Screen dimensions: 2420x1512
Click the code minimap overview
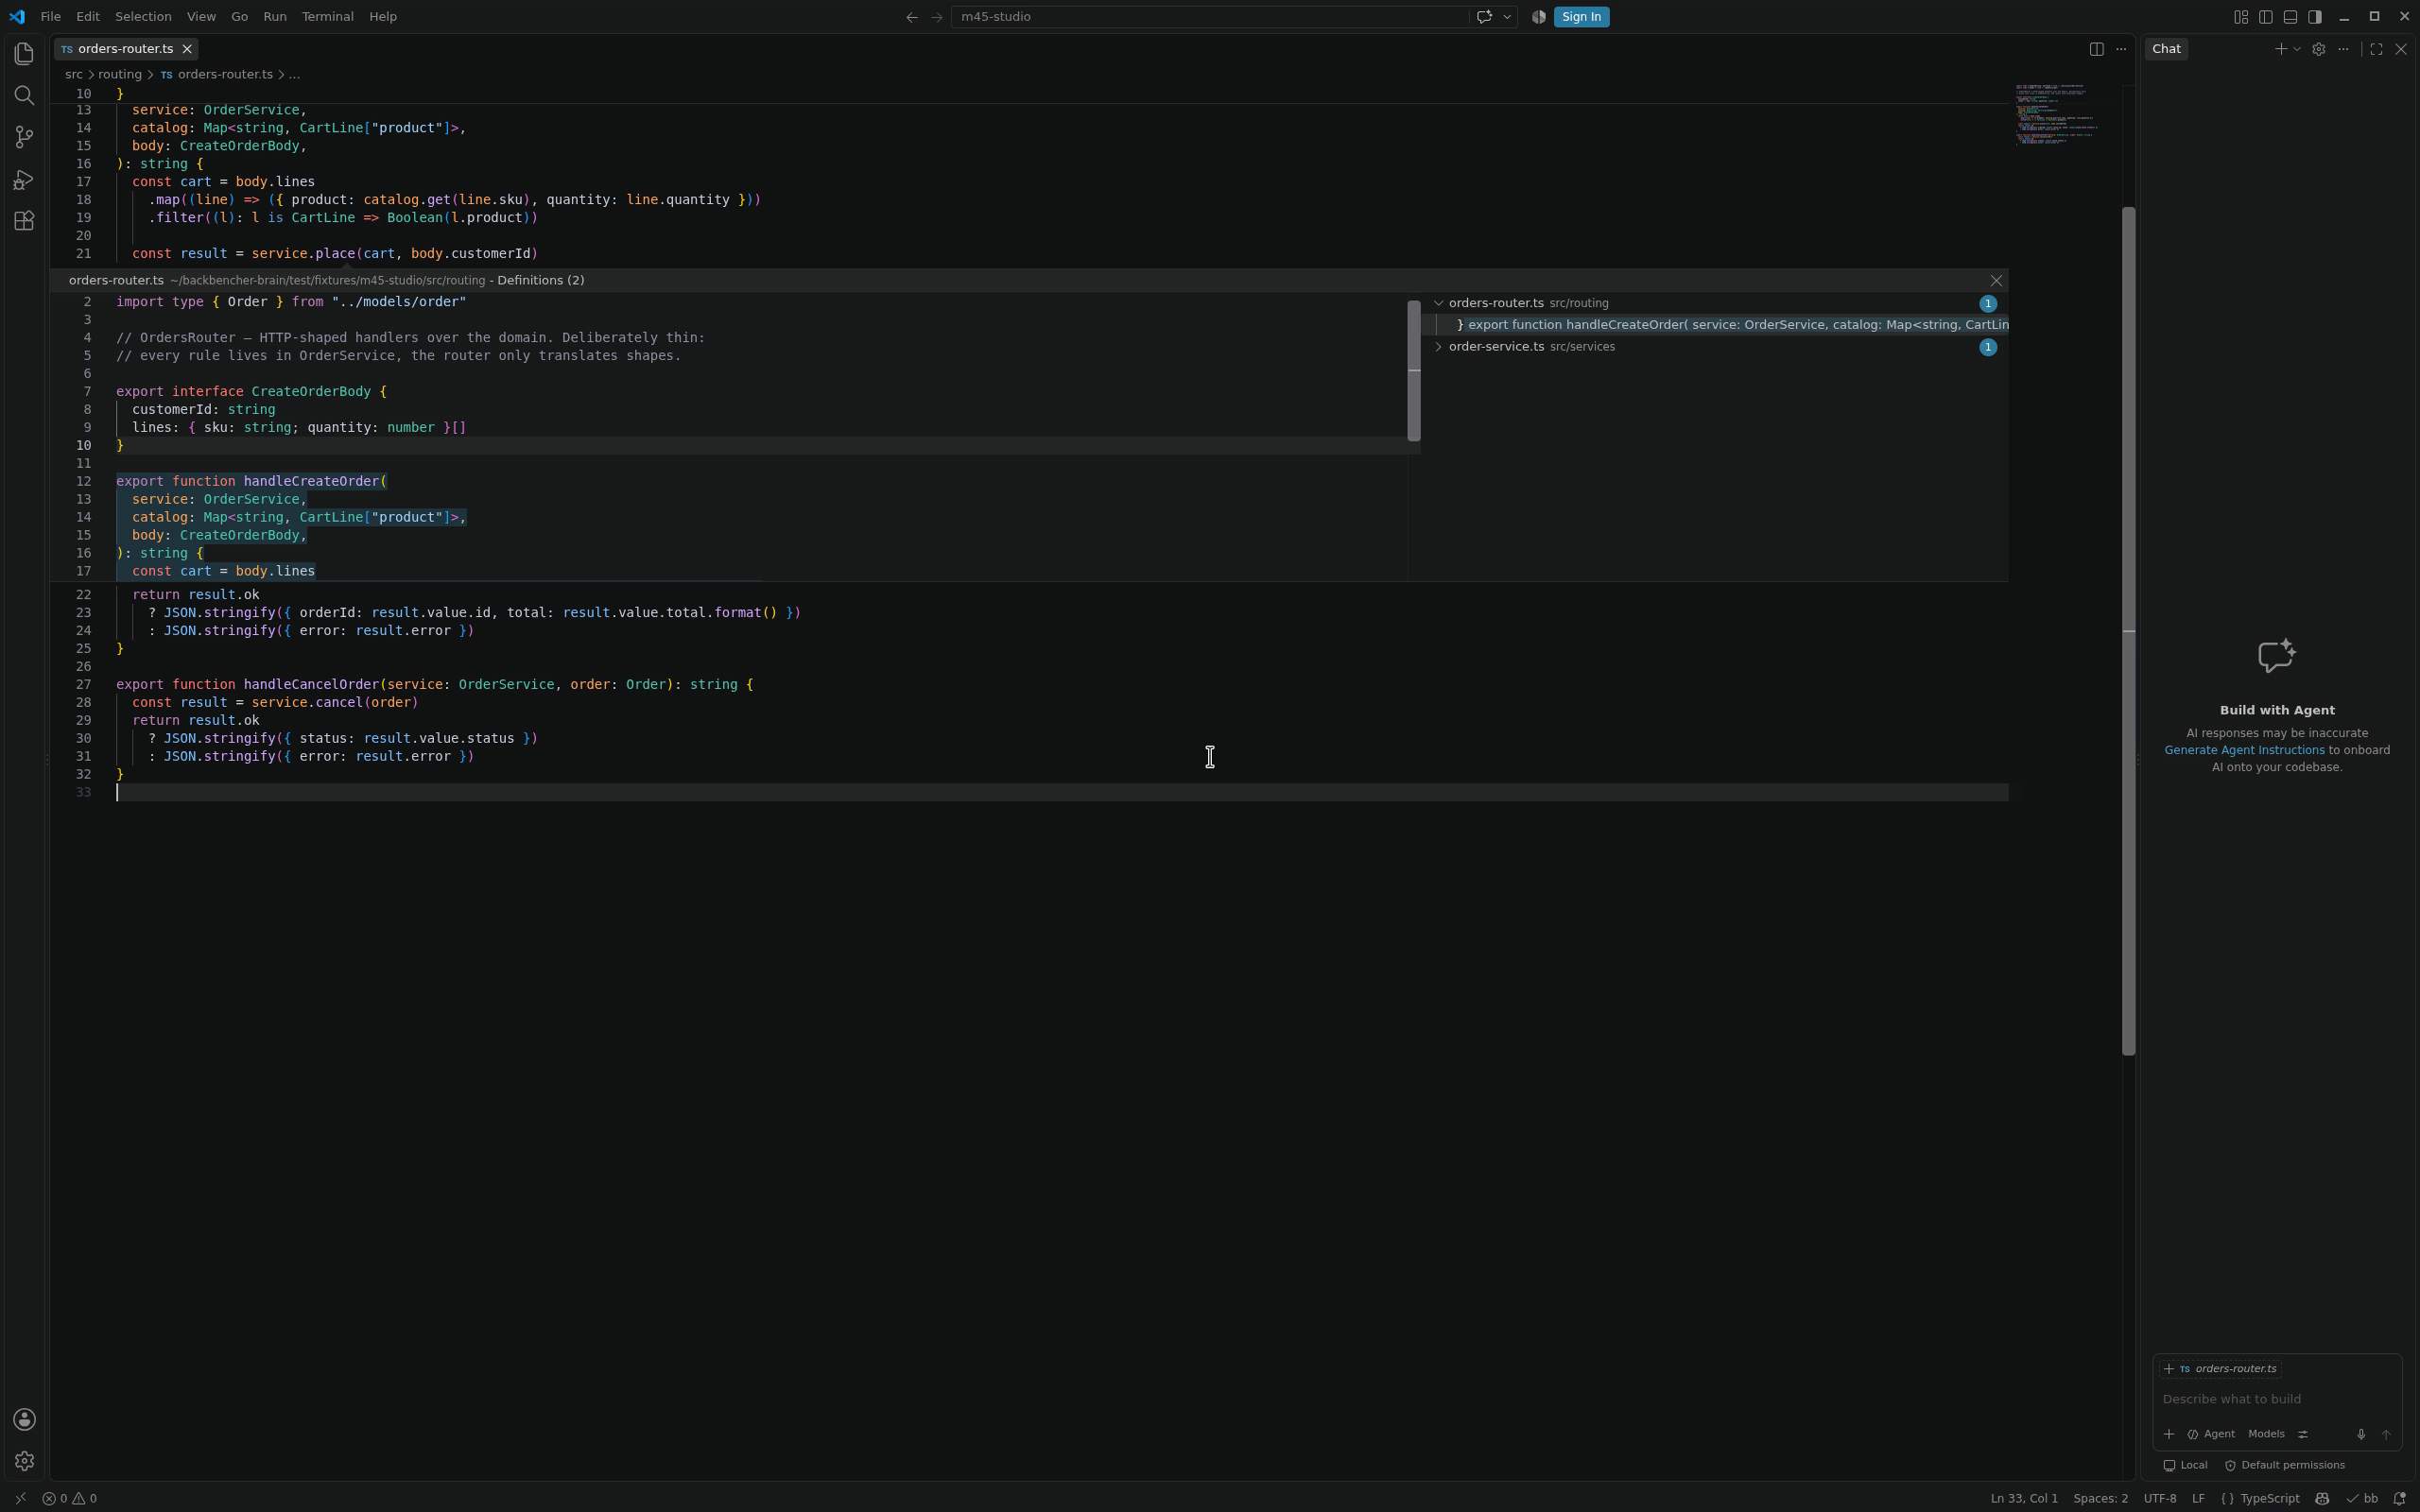click(2056, 115)
